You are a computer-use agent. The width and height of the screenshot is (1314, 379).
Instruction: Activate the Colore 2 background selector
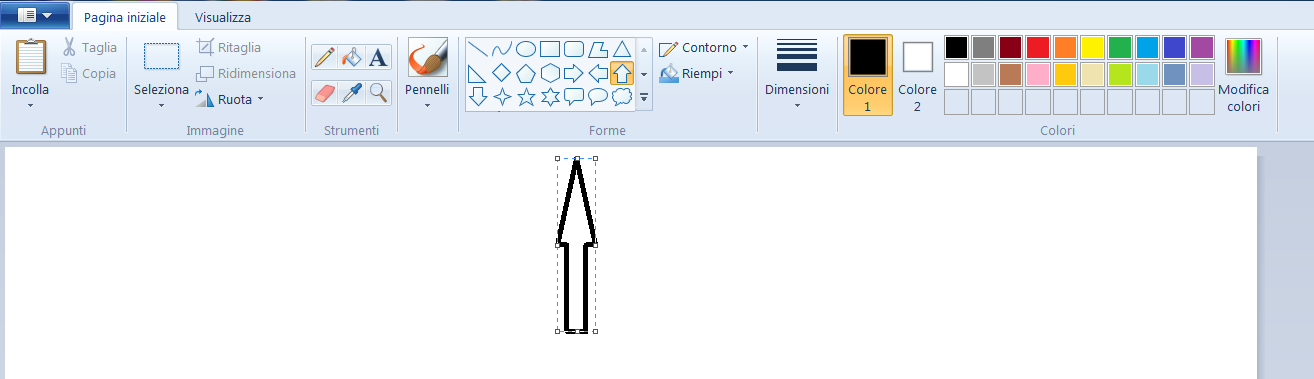pos(917,76)
